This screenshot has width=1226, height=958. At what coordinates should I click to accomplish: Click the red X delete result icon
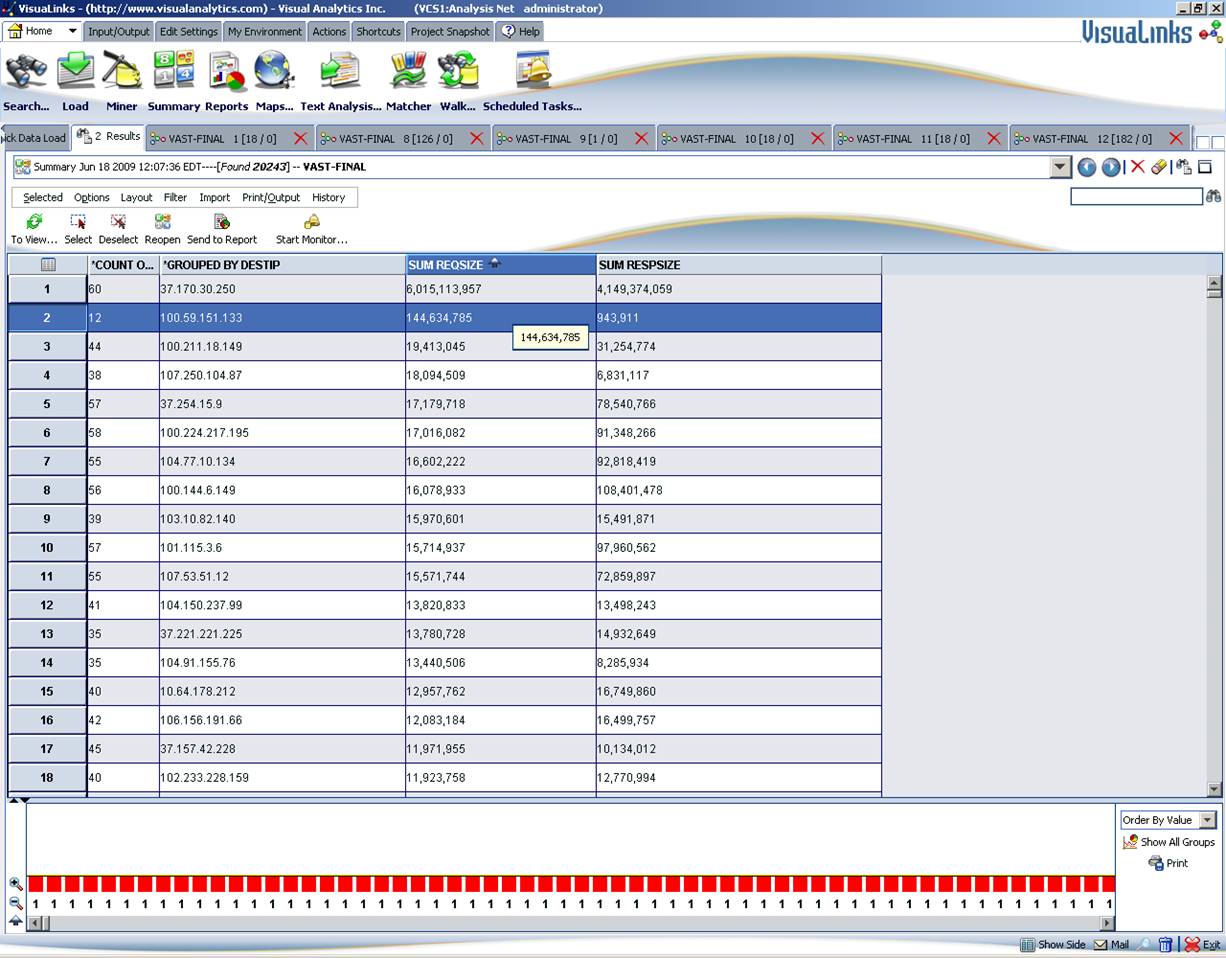1137,167
